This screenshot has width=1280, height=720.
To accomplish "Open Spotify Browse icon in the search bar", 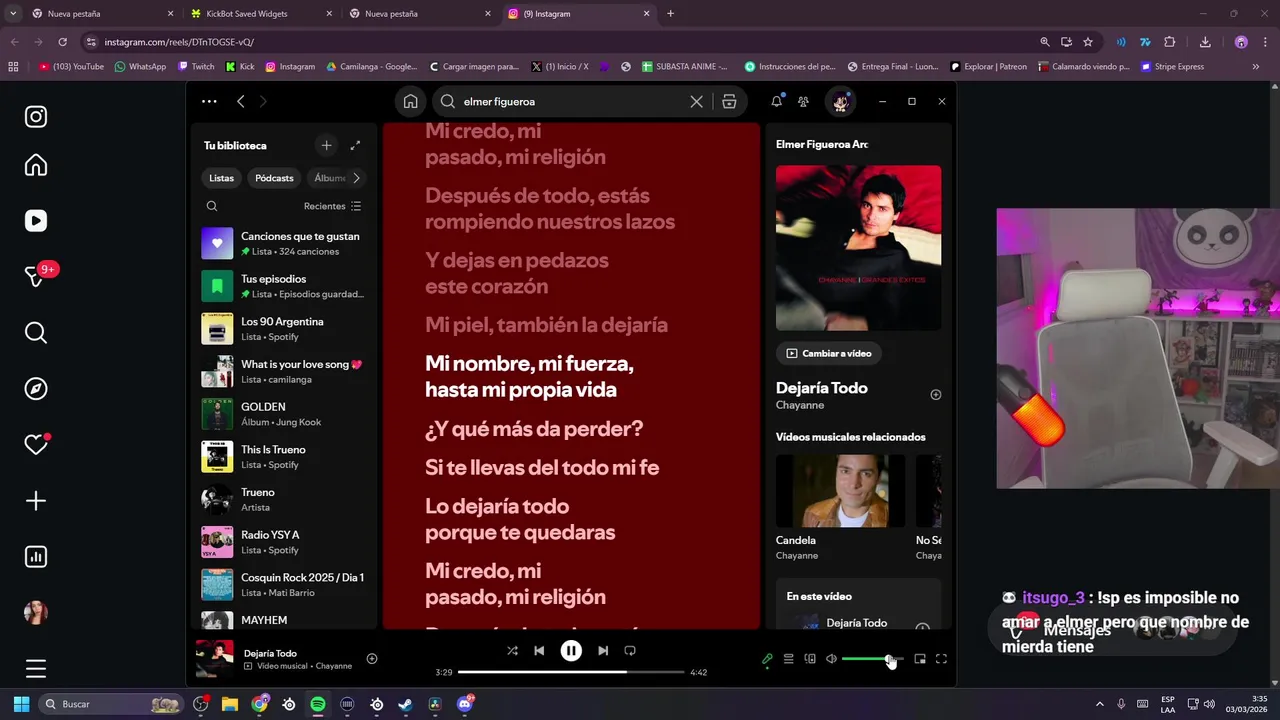I will (x=729, y=101).
